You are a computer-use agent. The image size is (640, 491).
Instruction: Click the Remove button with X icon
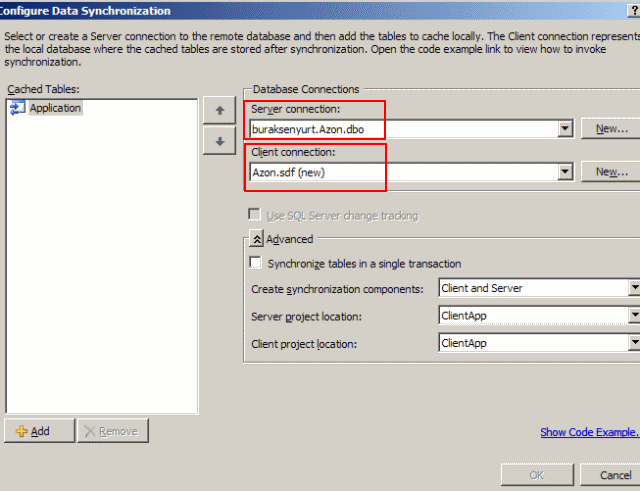[113, 431]
